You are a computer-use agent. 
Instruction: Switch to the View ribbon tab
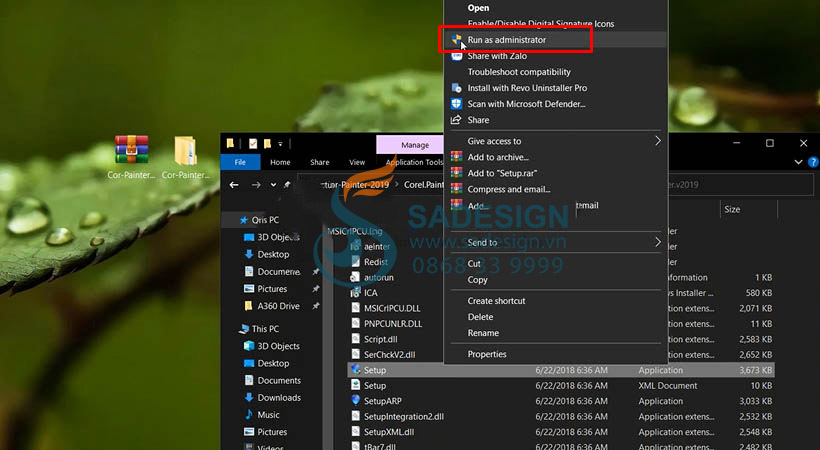[x=357, y=162]
